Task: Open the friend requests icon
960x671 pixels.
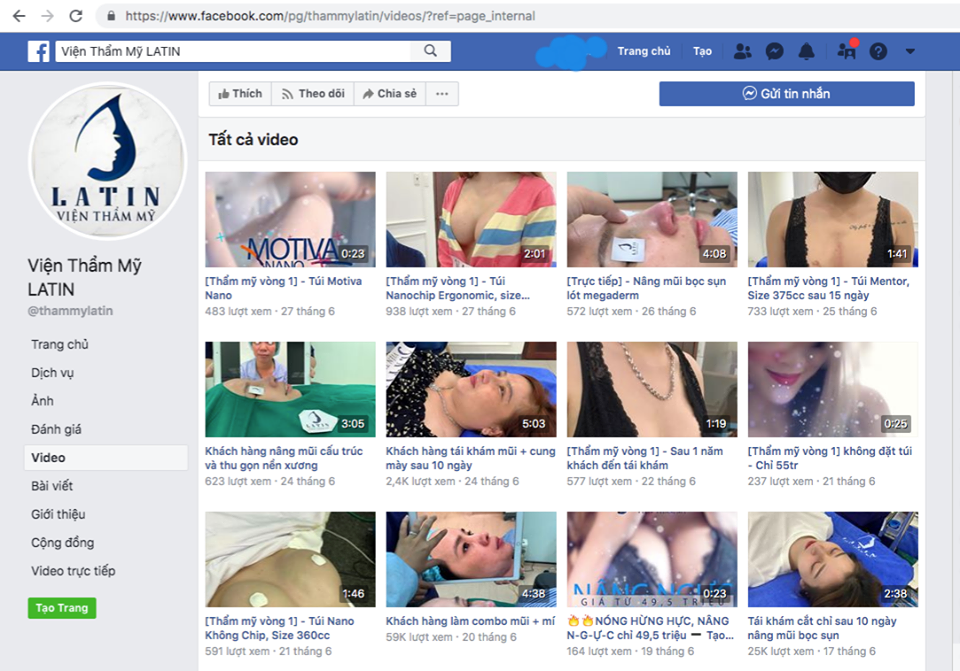Action: point(742,51)
